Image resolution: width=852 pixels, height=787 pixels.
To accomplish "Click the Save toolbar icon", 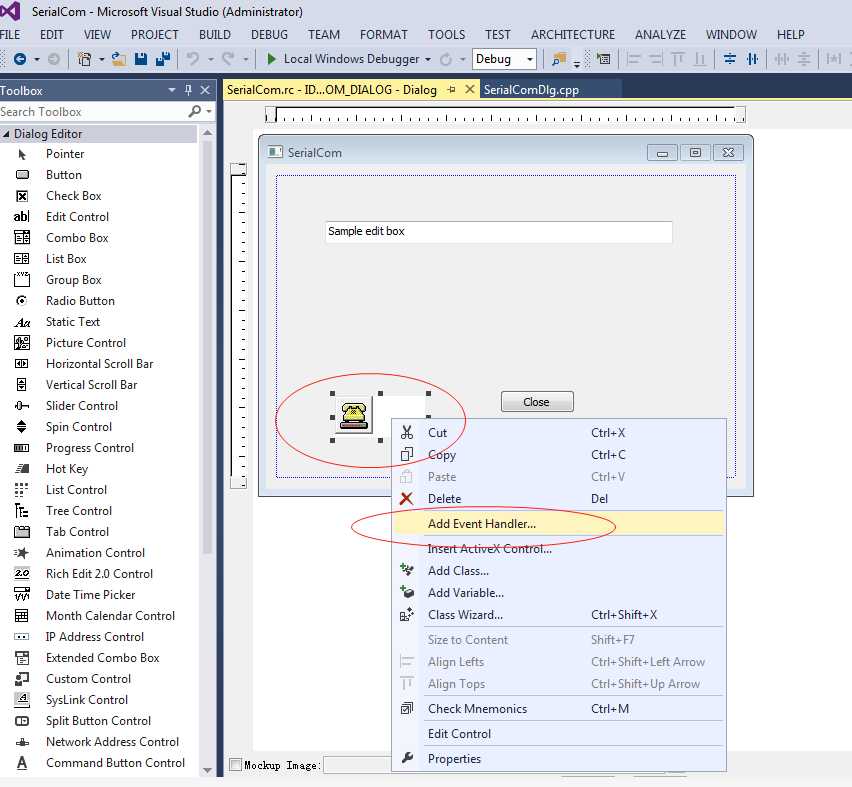I will click(x=141, y=59).
